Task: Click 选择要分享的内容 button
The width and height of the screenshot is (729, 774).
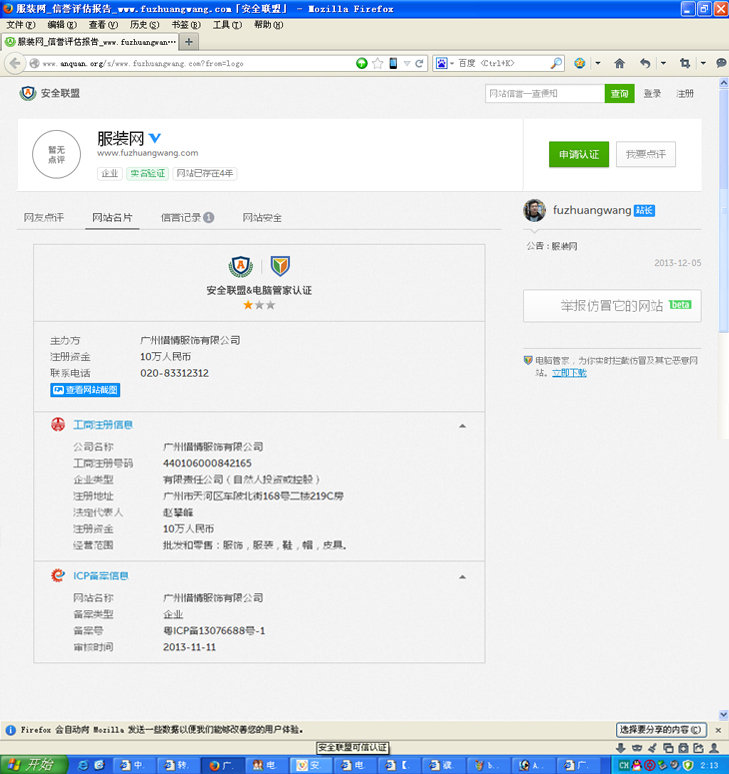Action: [661, 730]
